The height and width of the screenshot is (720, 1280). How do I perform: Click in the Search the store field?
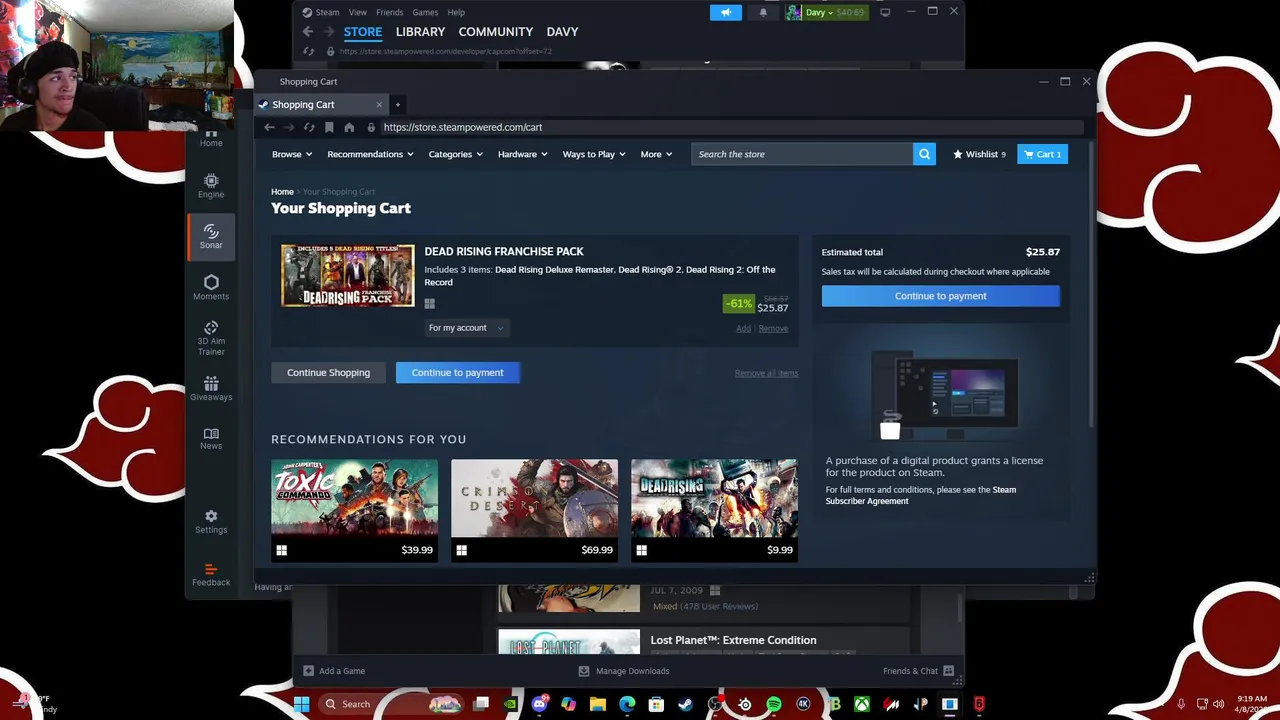coord(802,154)
